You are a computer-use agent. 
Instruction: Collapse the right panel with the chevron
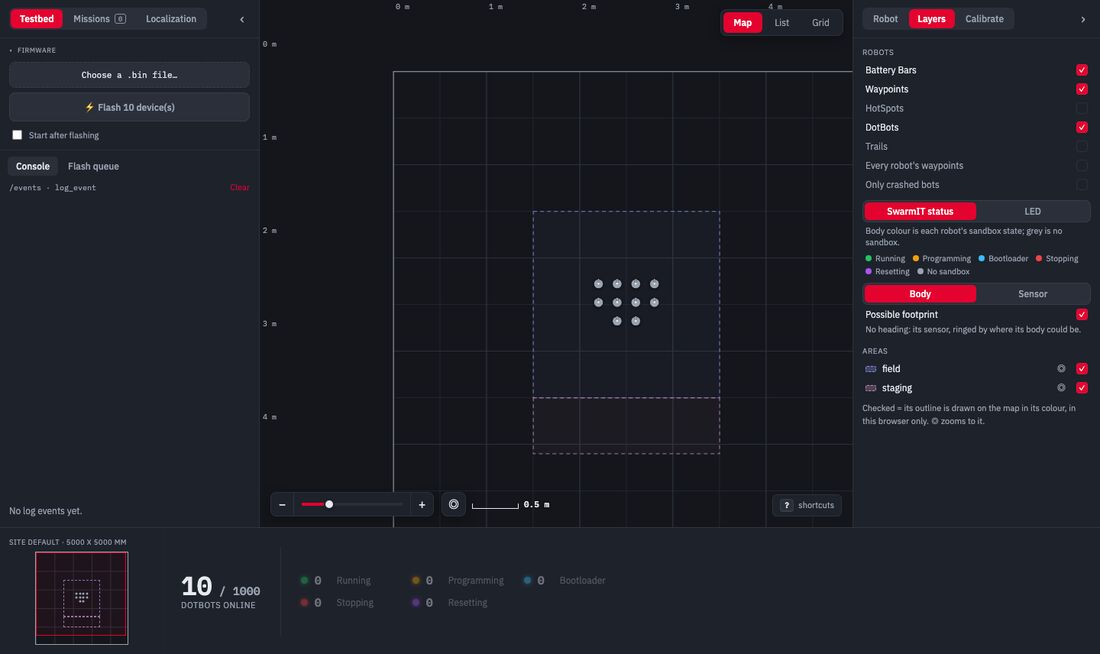click(x=1082, y=19)
